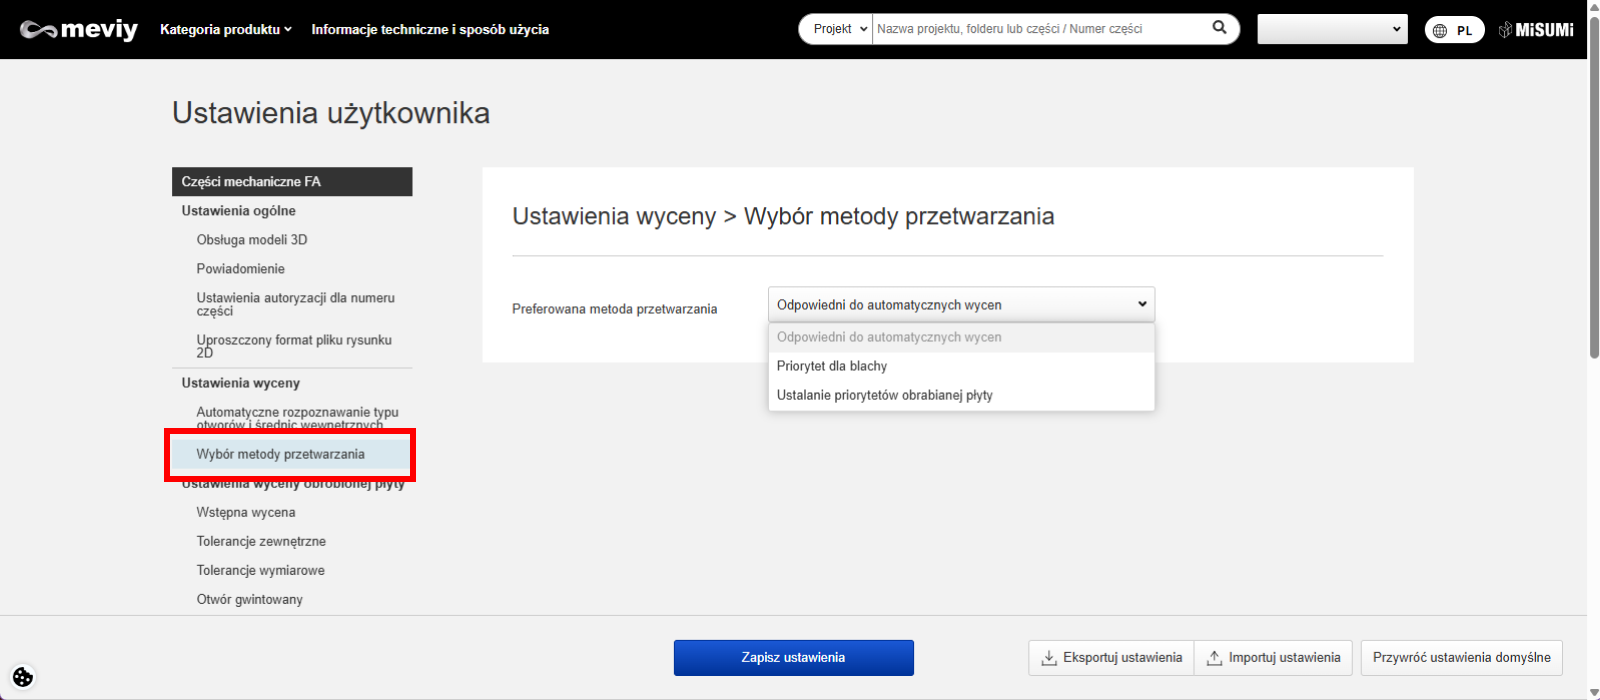Viewport: 1600px width, 700px height.
Task: Click the MiSUMi logo
Action: pyautogui.click(x=1536, y=30)
